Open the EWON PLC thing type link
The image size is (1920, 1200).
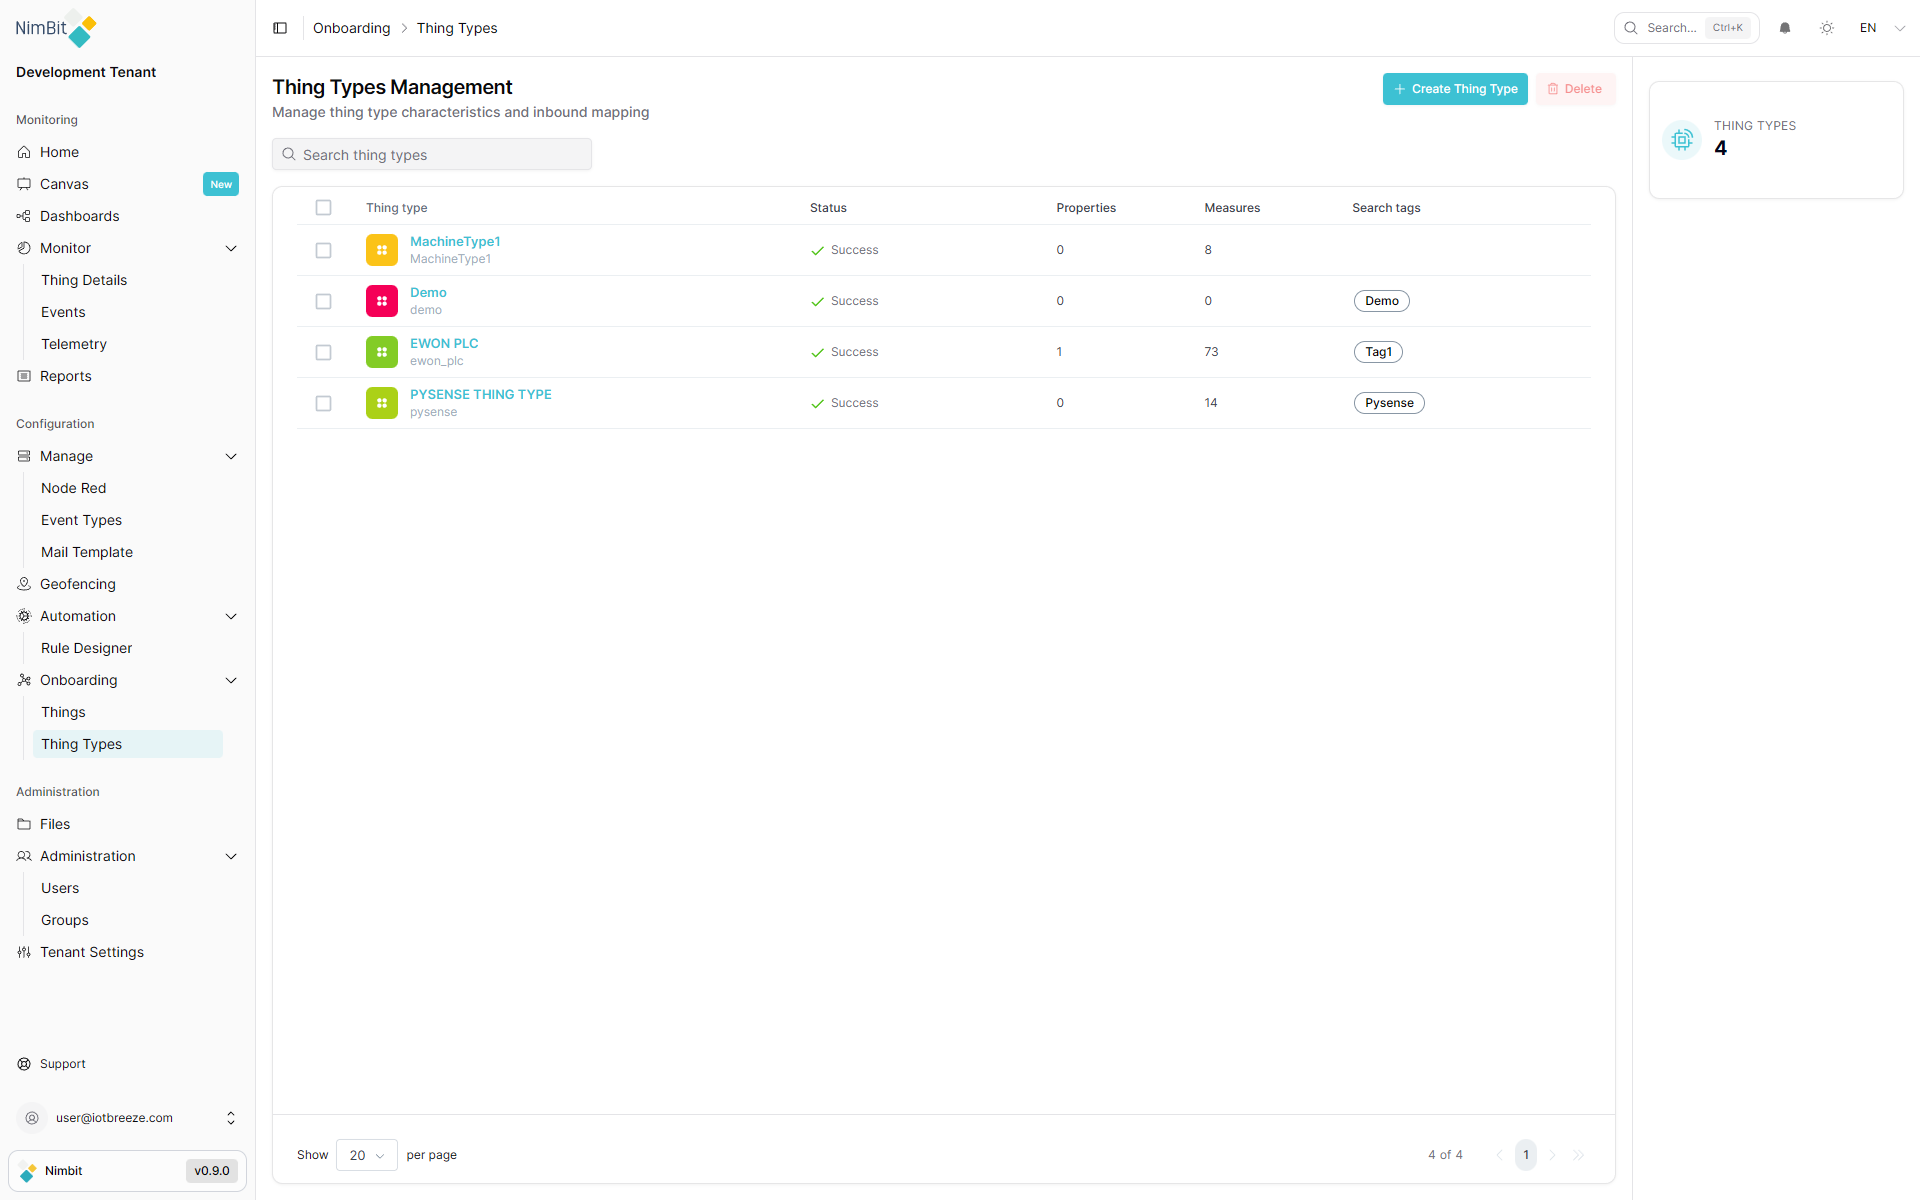point(444,343)
